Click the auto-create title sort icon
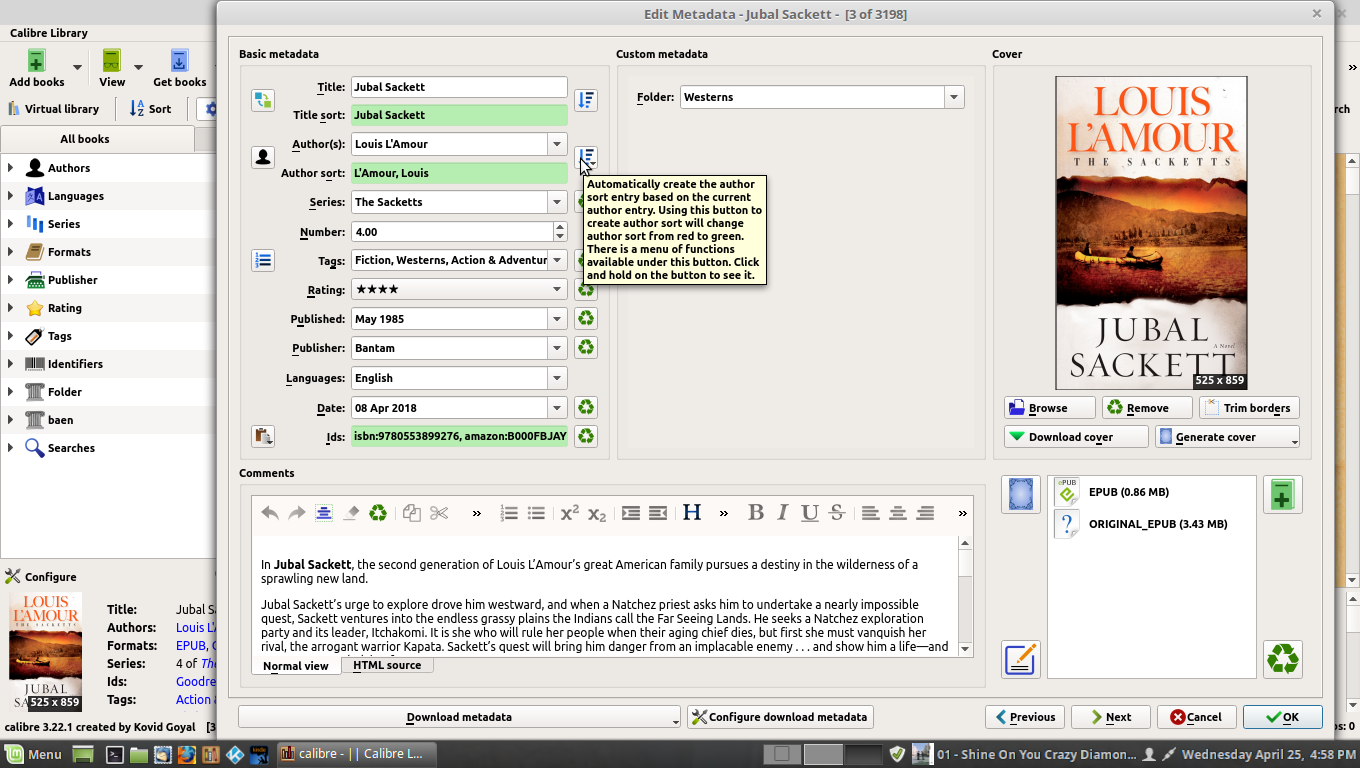This screenshot has width=1360, height=768. tap(586, 100)
